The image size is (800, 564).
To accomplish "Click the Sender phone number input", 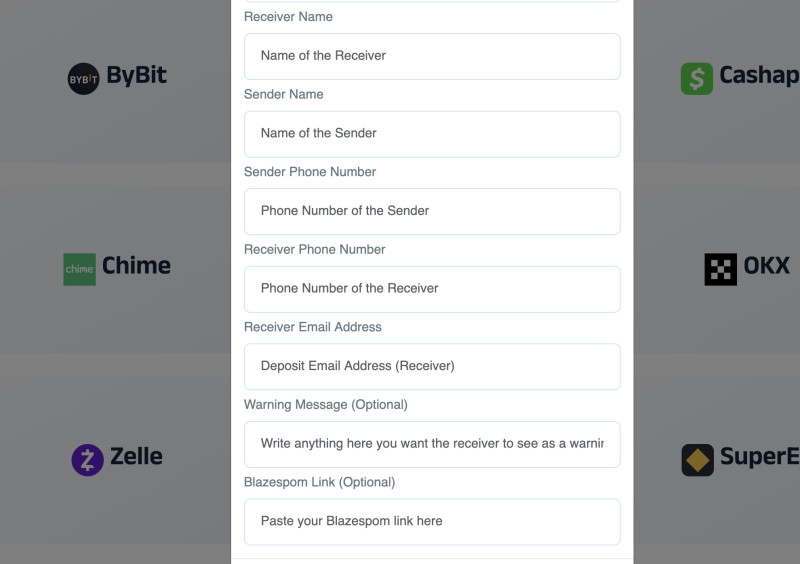I will (x=432, y=211).
